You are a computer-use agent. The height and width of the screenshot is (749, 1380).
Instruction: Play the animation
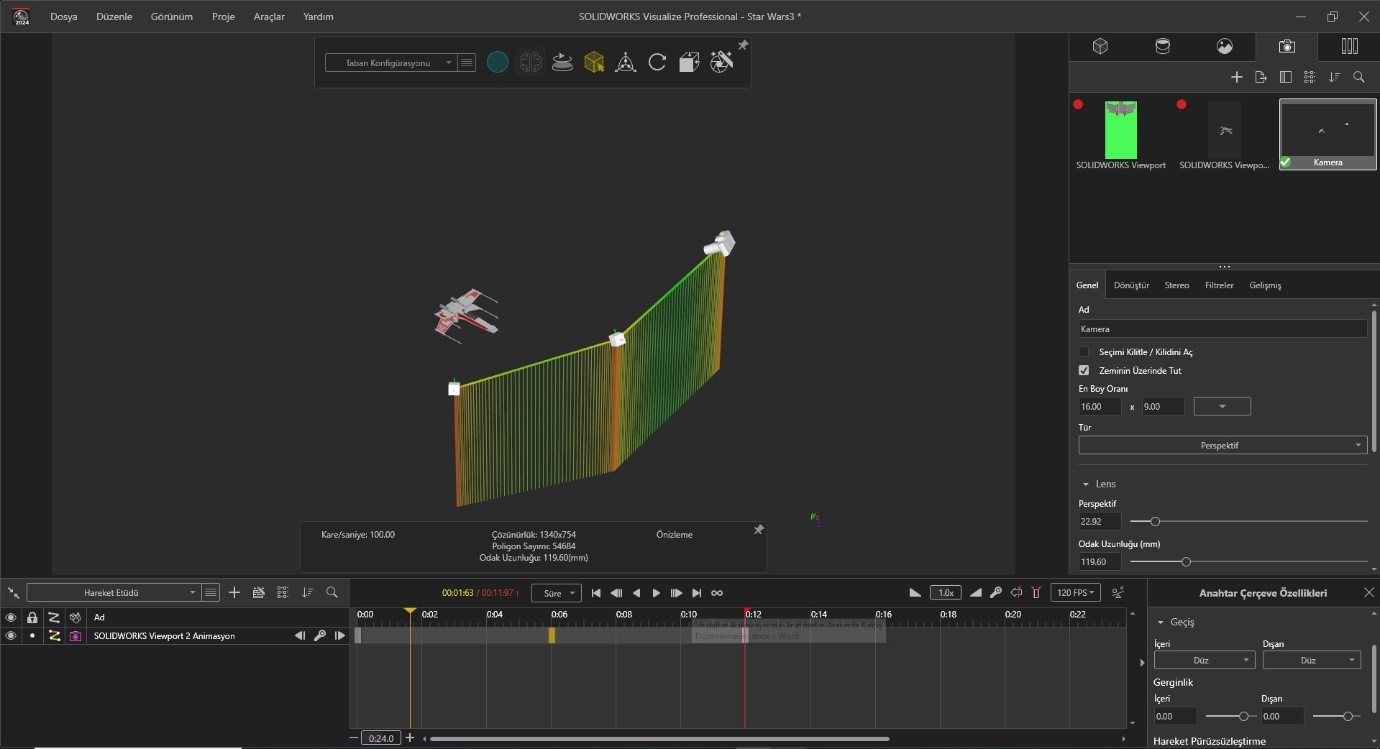pyautogui.click(x=656, y=593)
